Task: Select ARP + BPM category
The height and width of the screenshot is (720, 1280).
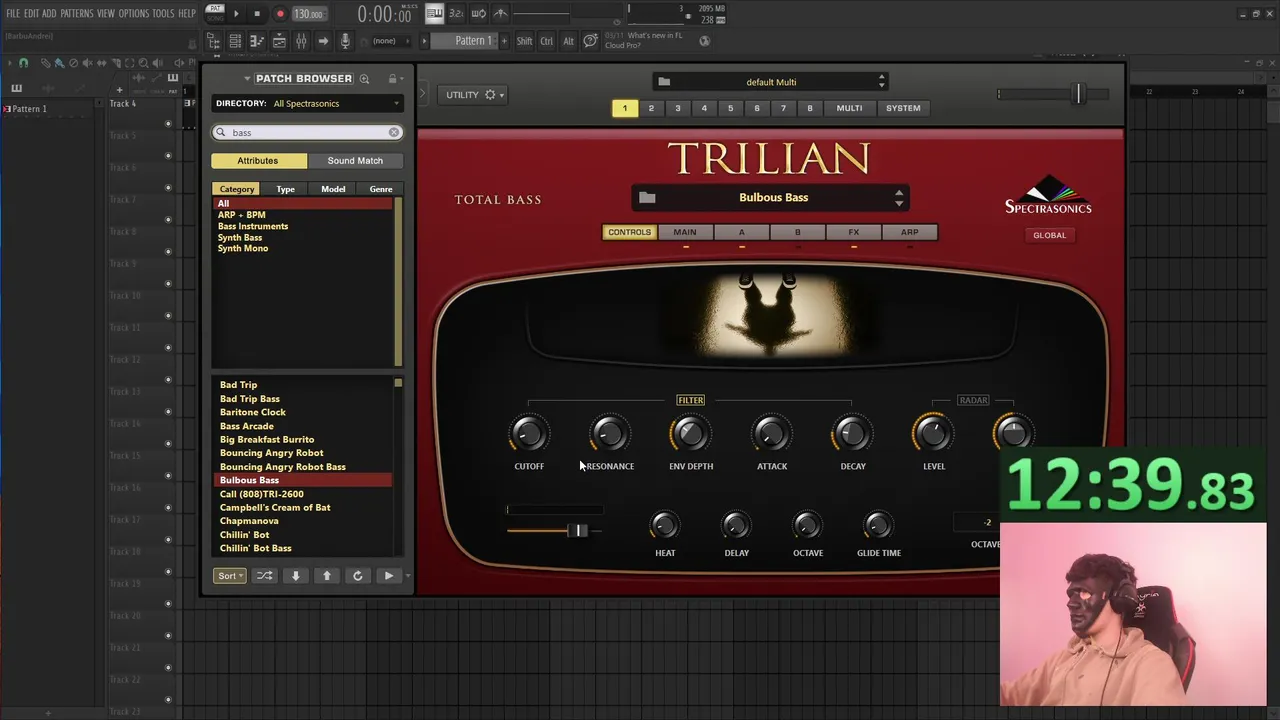Action: pyautogui.click(x=242, y=215)
